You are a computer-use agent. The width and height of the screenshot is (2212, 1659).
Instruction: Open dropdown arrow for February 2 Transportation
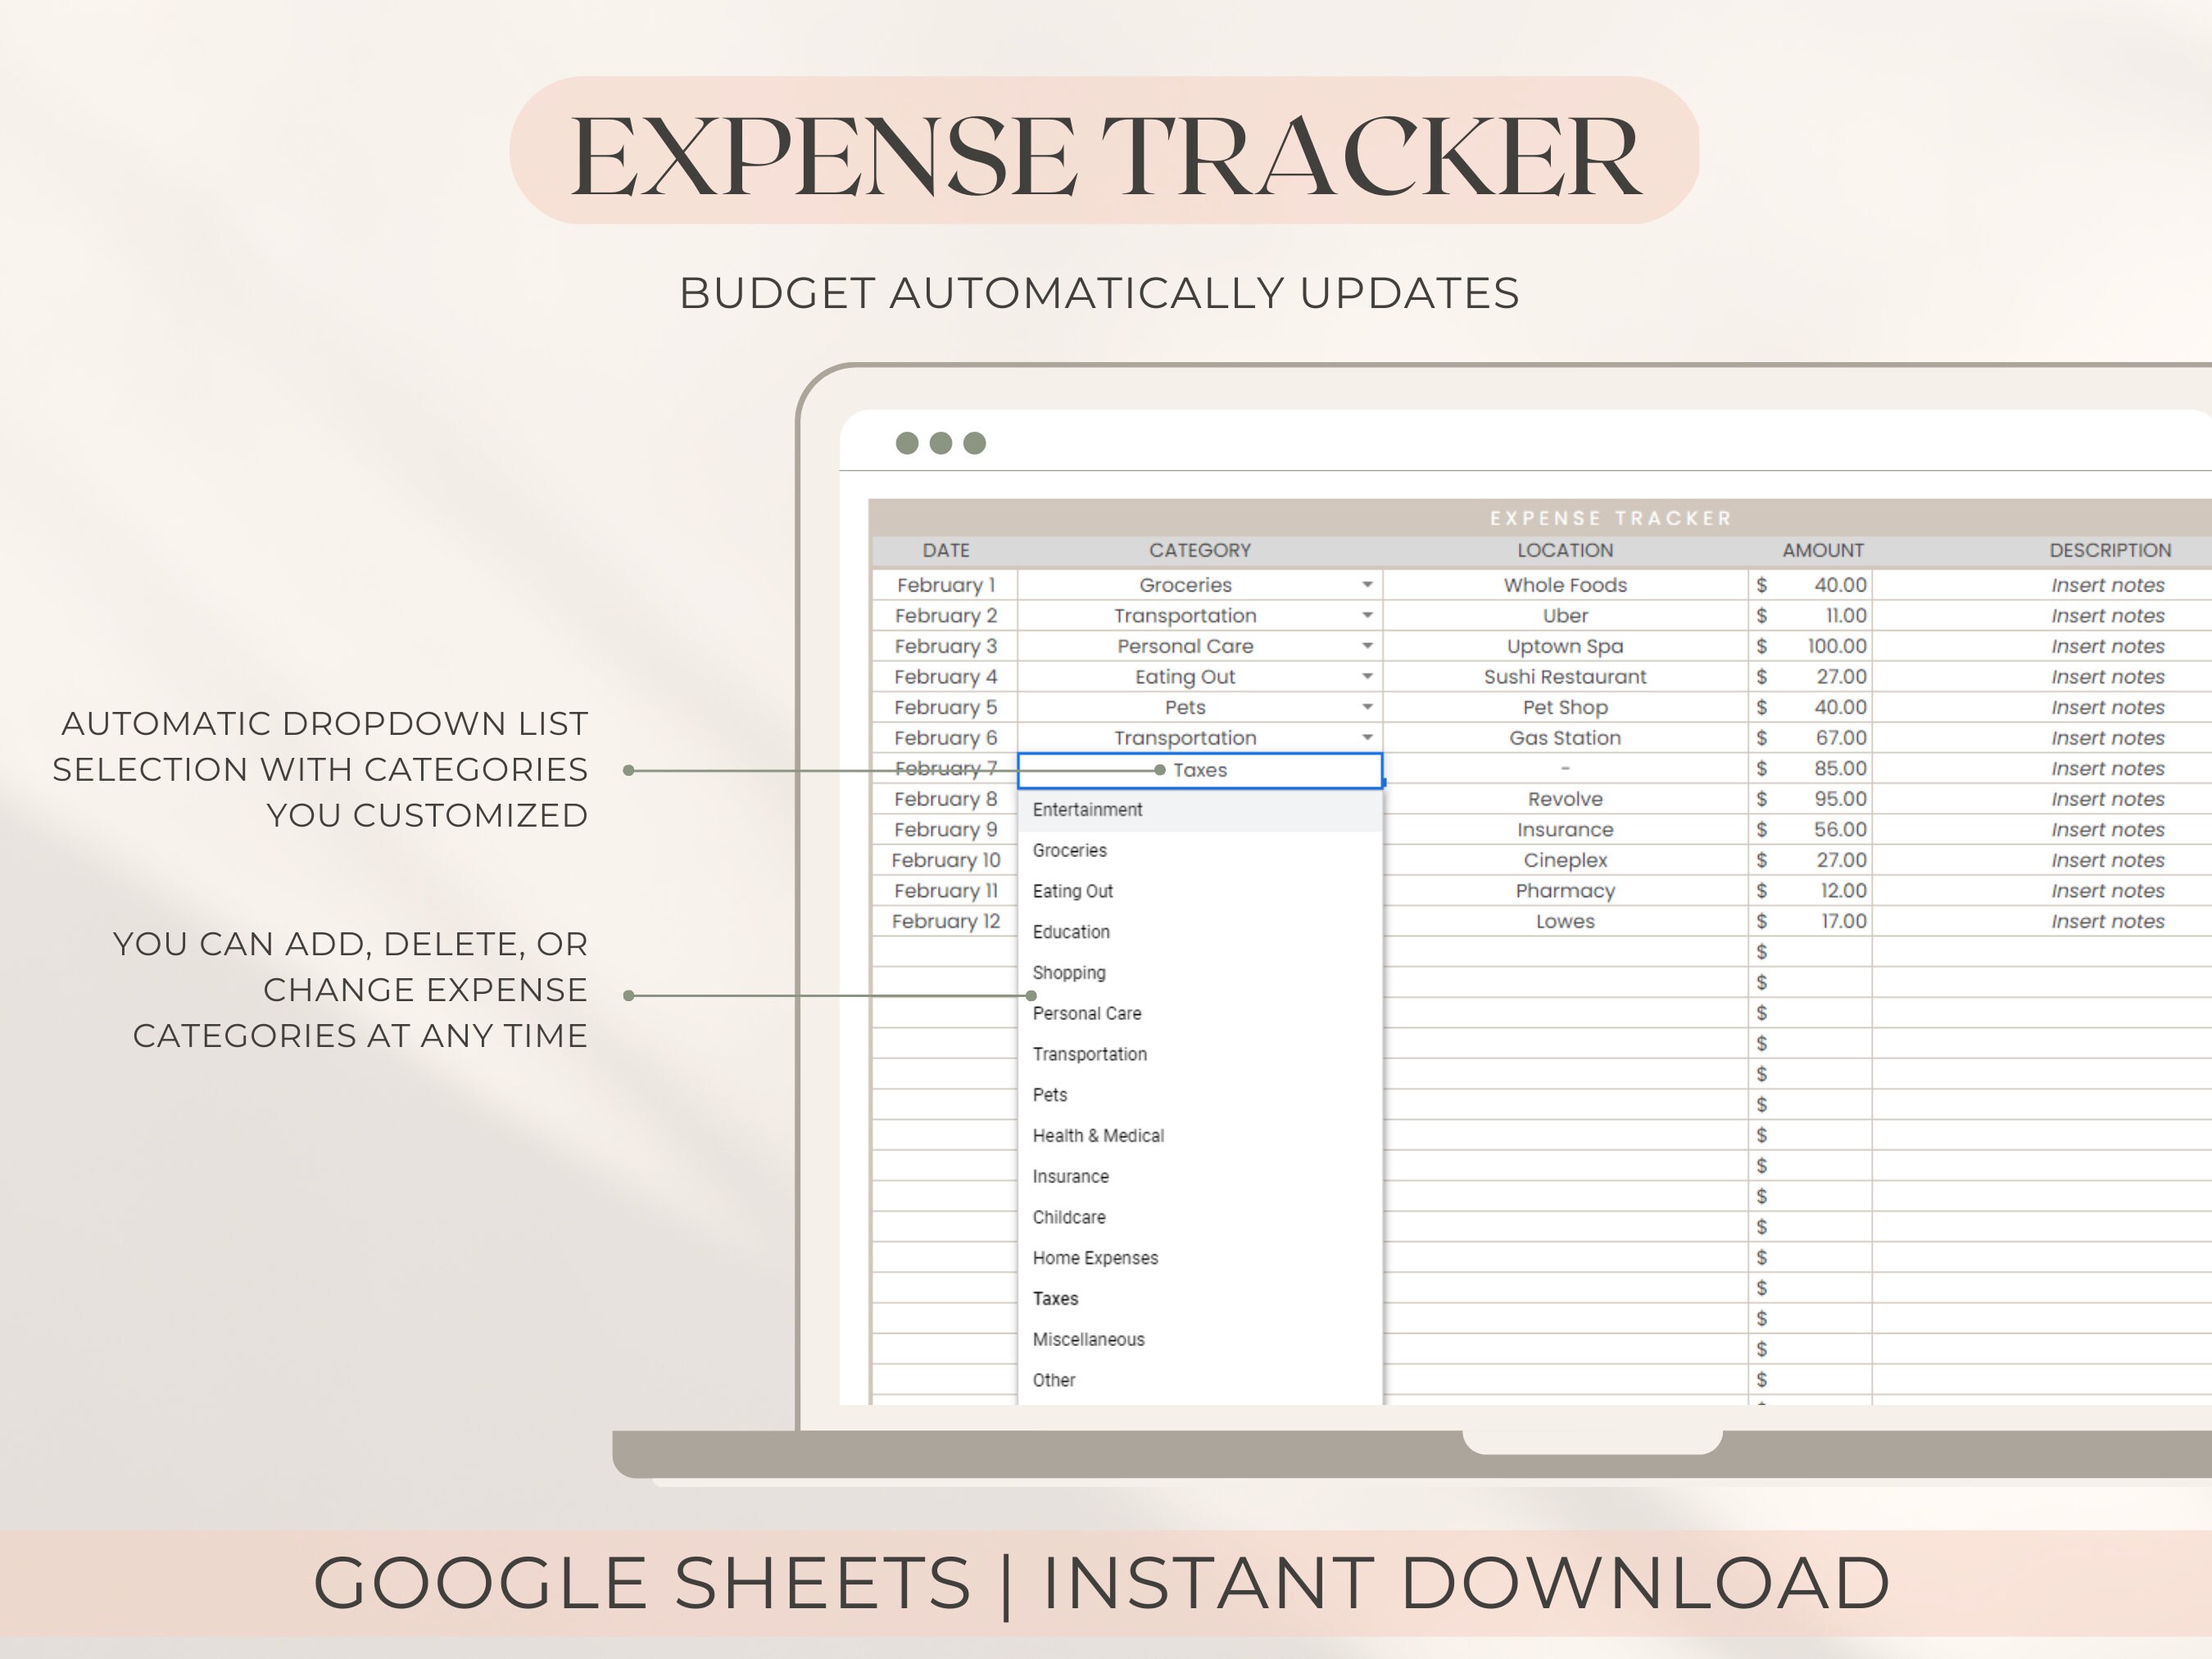[x=1367, y=616]
